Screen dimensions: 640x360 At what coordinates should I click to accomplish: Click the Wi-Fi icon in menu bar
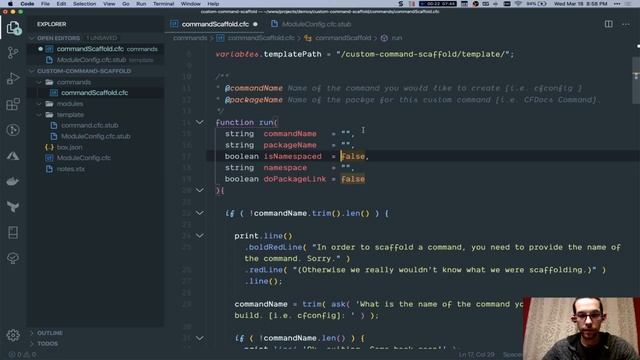click(x=518, y=4)
